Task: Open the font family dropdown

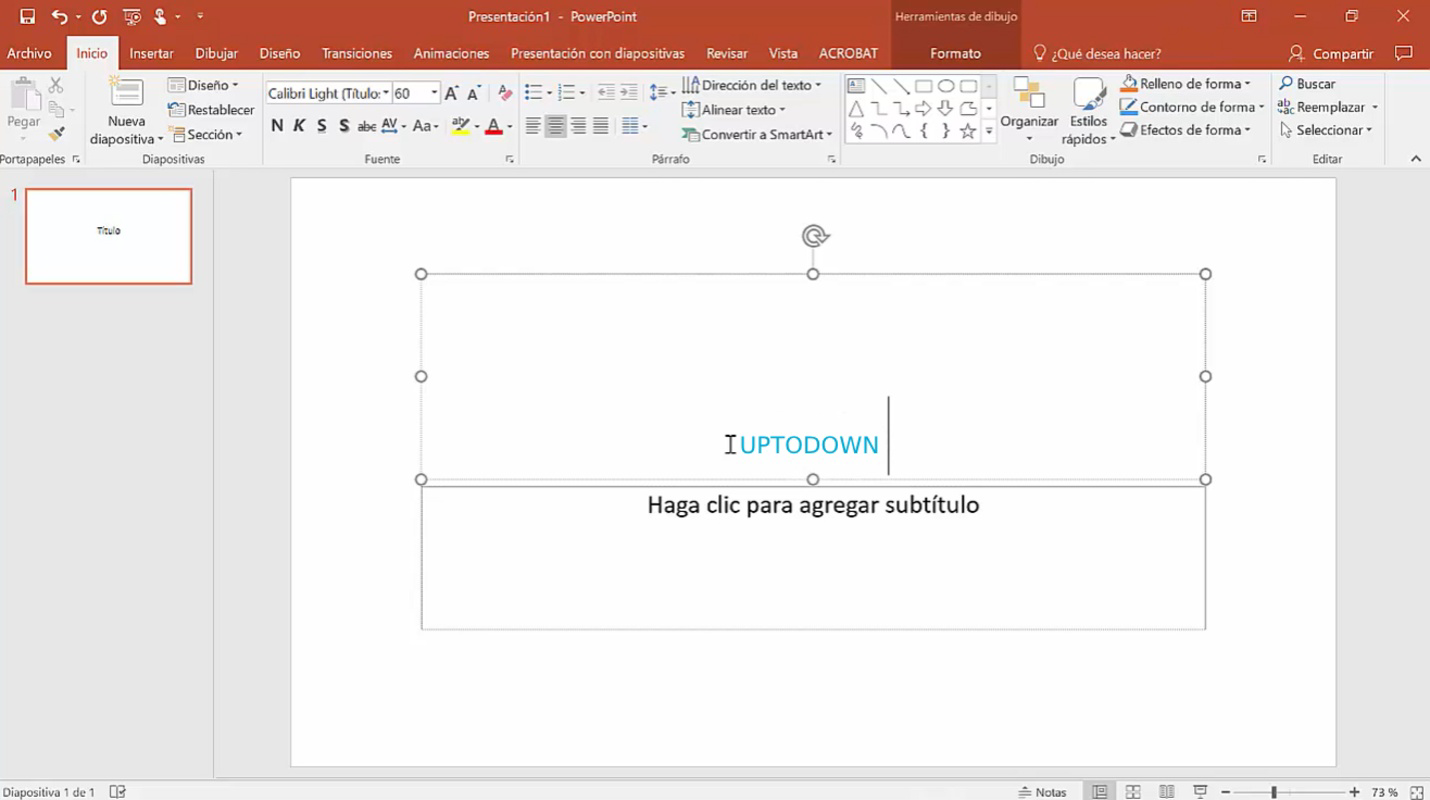Action: point(388,92)
